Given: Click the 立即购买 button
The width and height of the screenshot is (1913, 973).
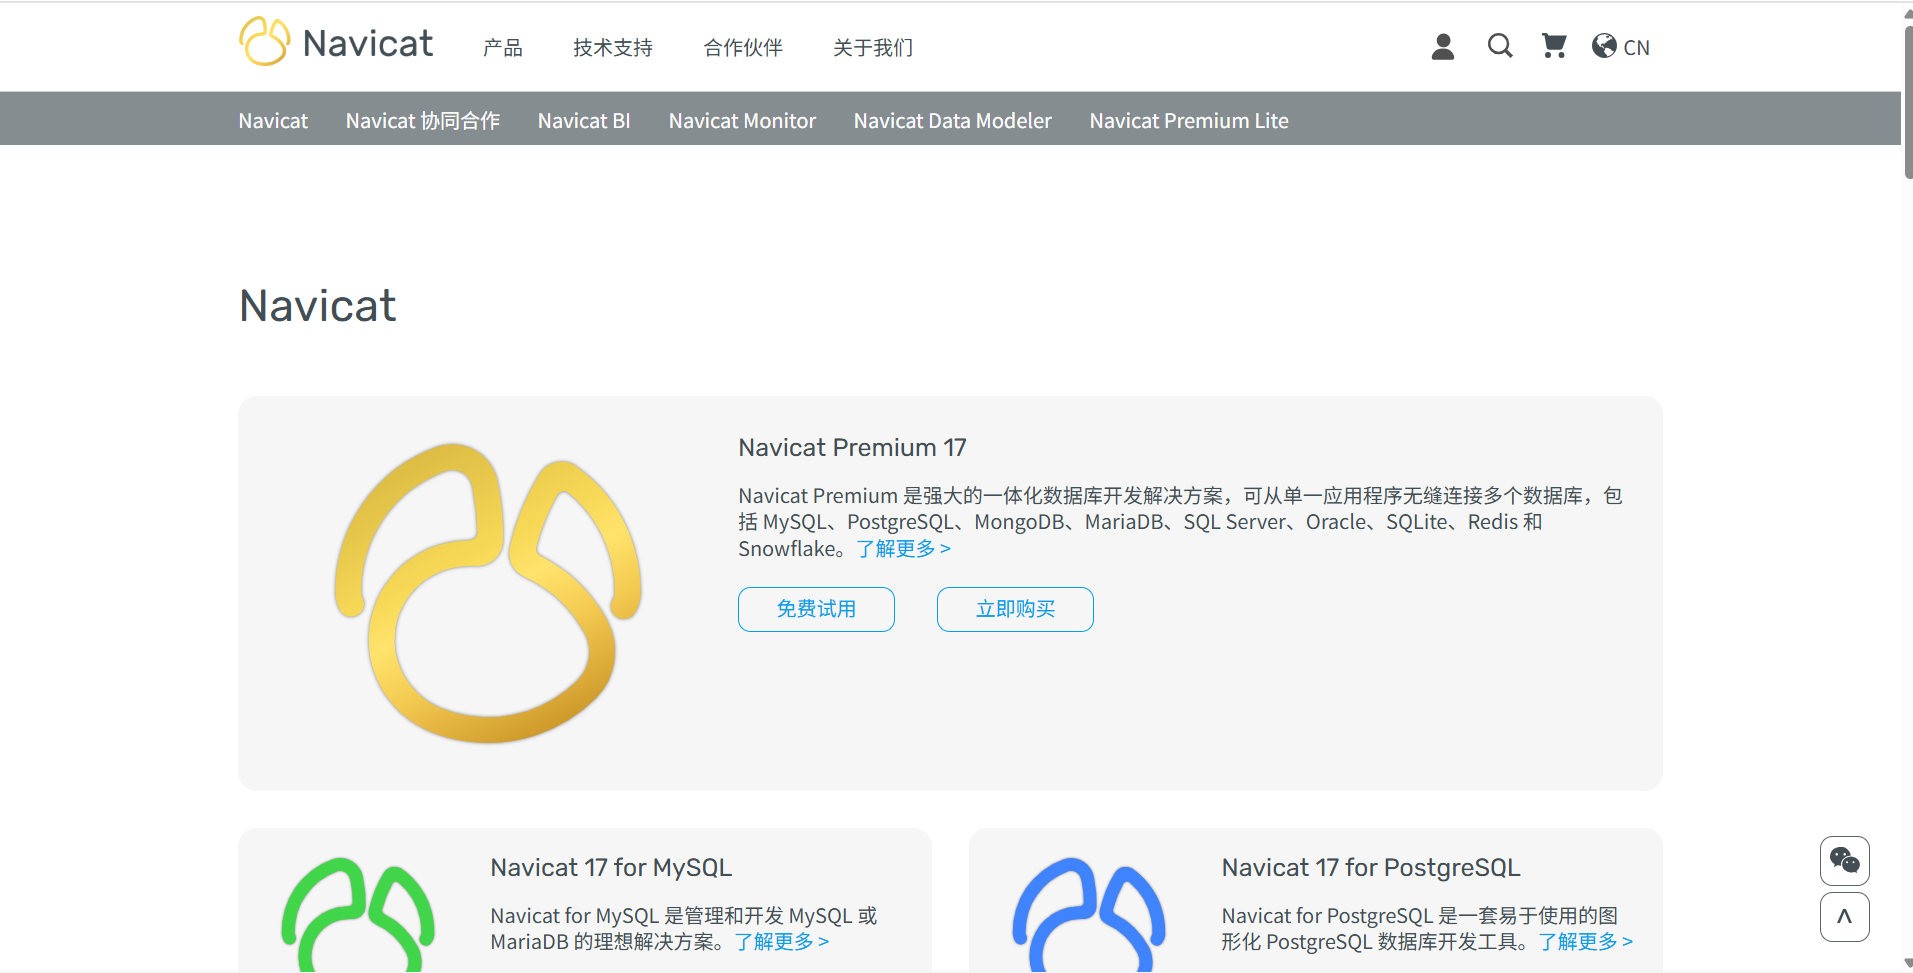Looking at the screenshot, I should (1015, 609).
